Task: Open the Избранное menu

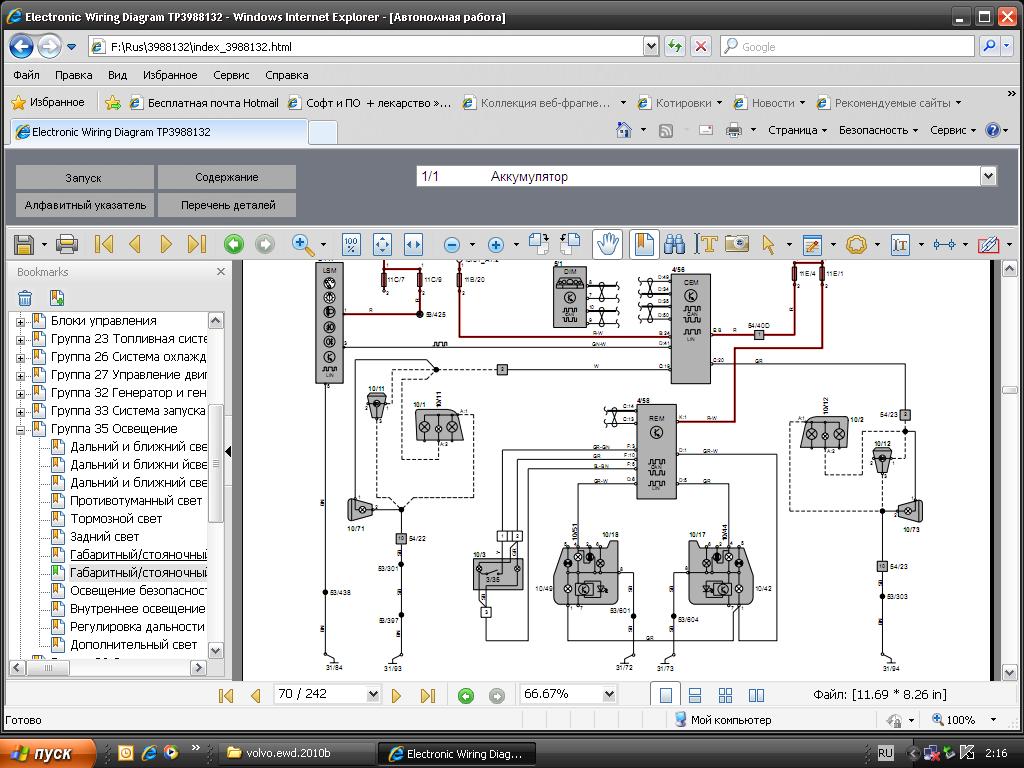Action: 170,75
